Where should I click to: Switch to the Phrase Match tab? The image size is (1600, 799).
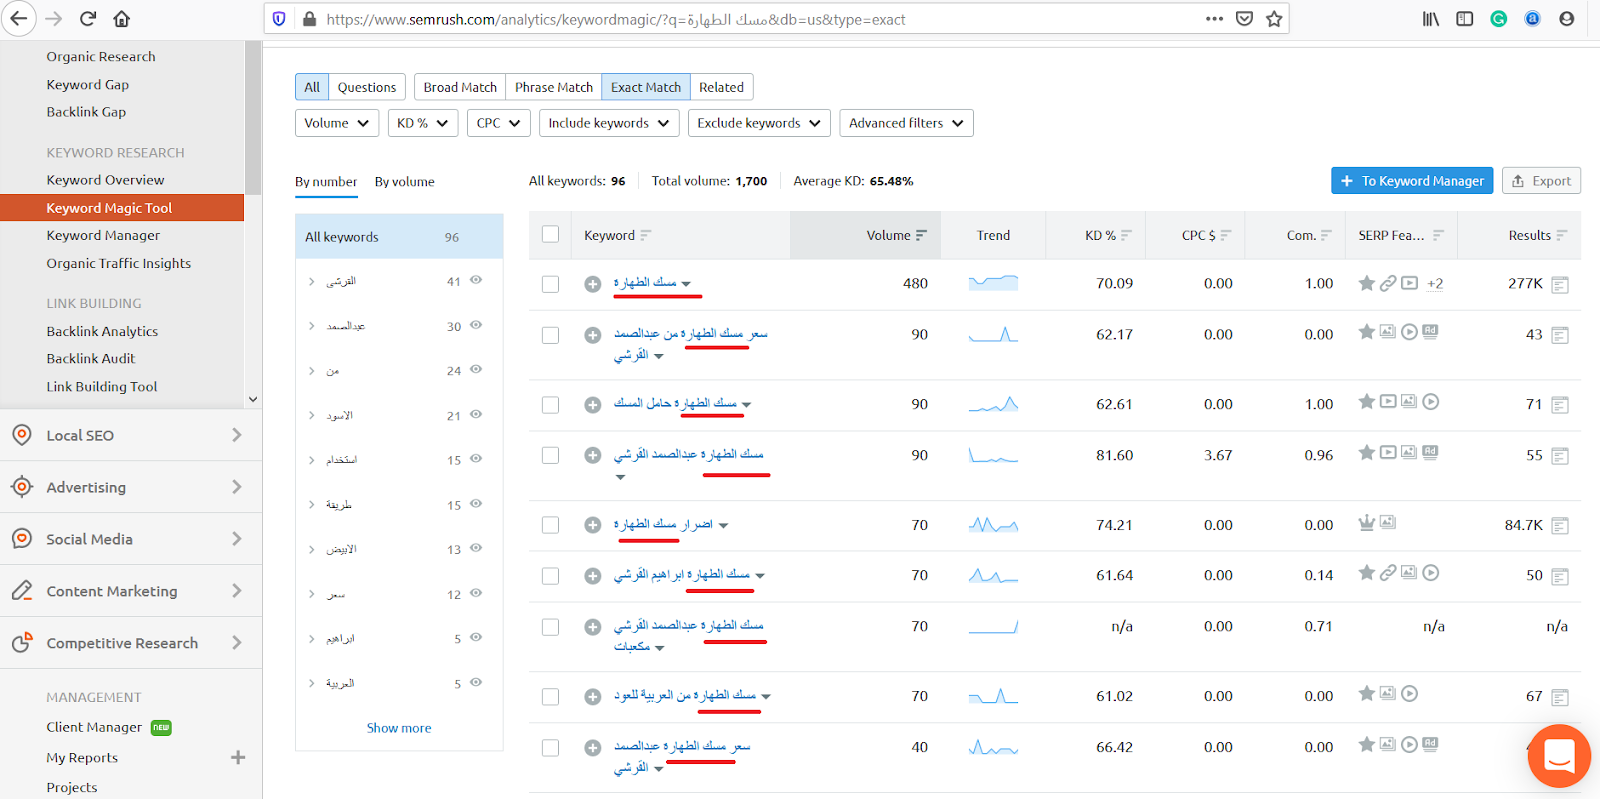tap(553, 87)
